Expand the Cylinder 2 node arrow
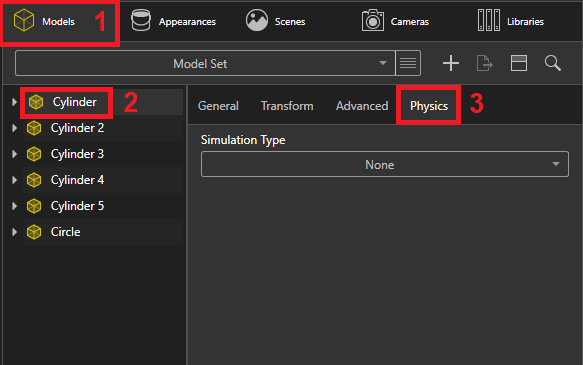The width and height of the screenshot is (583, 365). coord(14,128)
